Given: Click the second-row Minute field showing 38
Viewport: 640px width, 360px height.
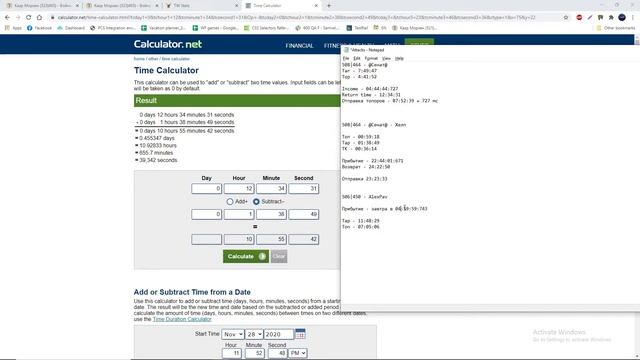Looking at the screenshot, I should coord(271,214).
